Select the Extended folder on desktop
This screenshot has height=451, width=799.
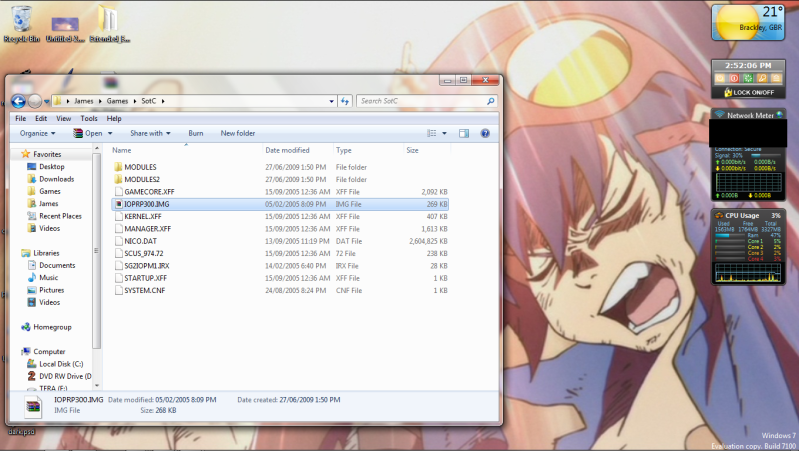(109, 23)
